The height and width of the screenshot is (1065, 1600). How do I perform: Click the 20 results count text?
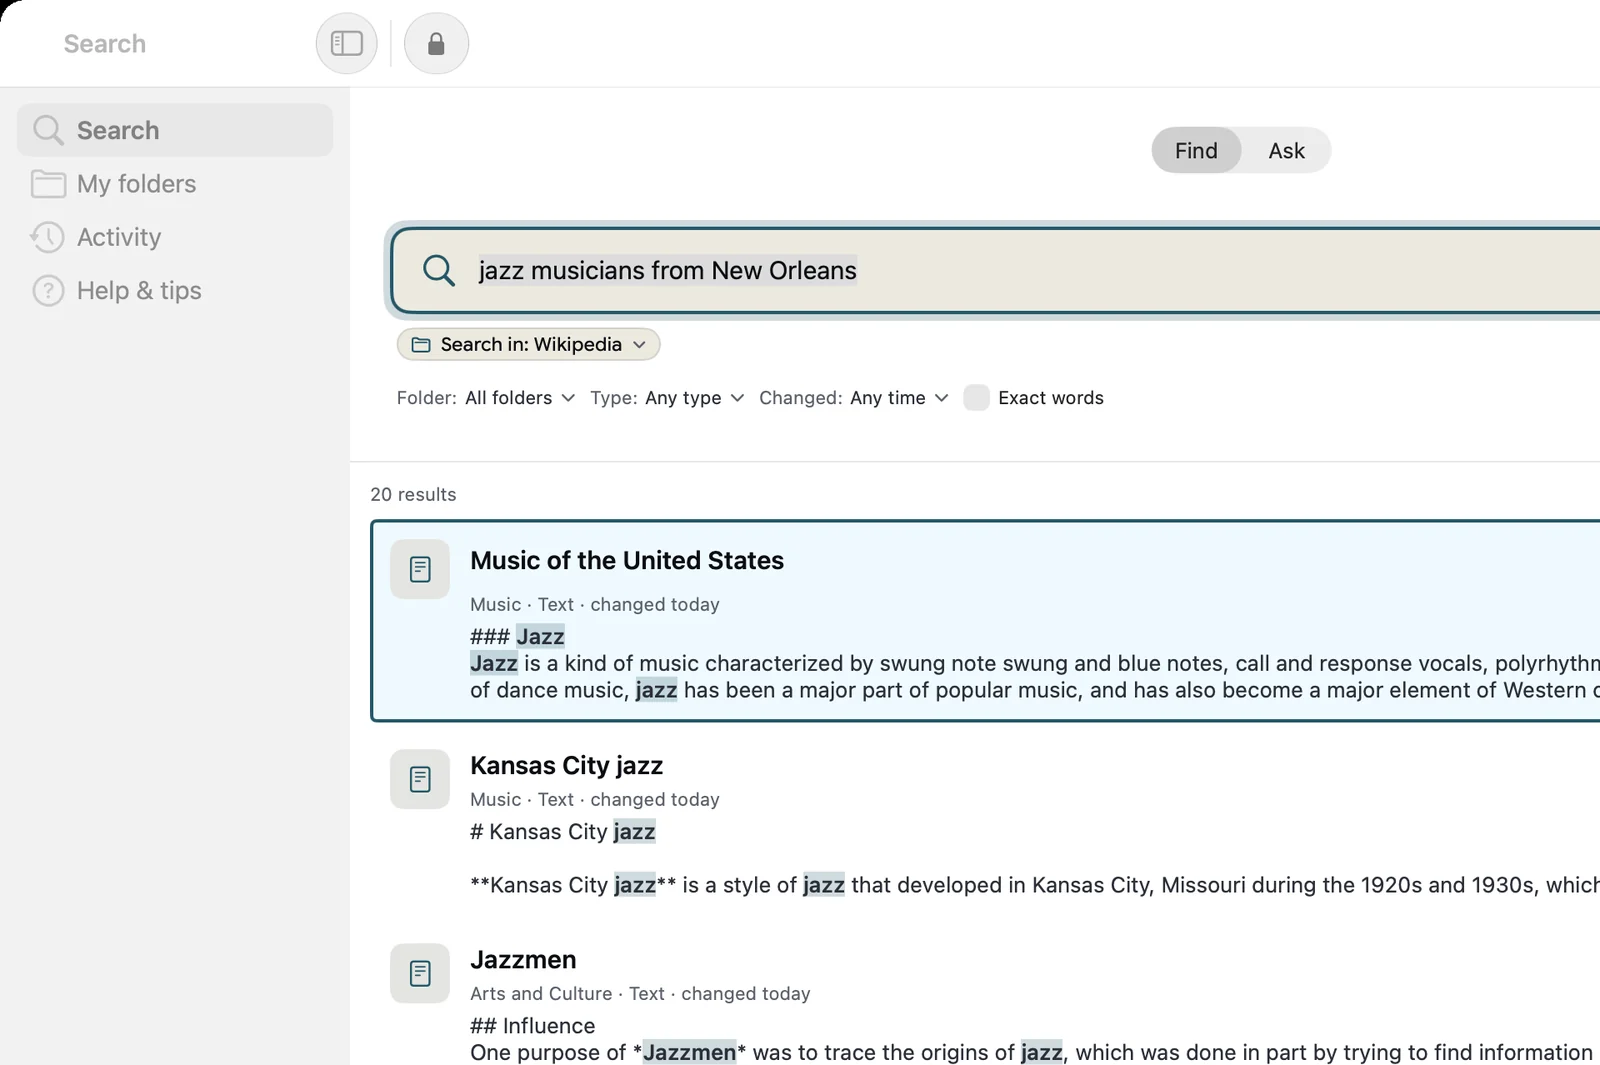(x=413, y=494)
